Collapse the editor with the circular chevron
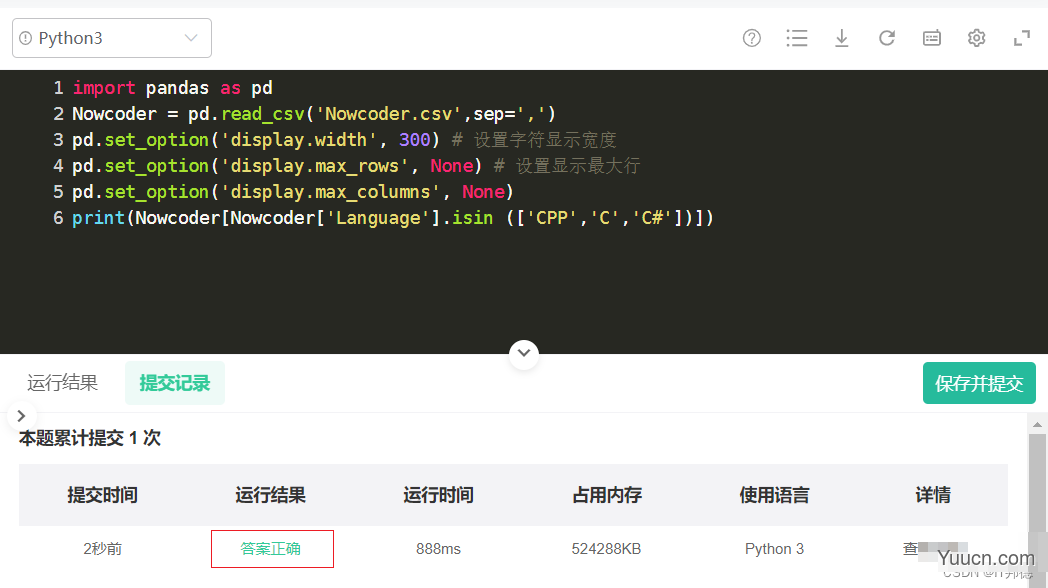1048x588 pixels. click(524, 353)
